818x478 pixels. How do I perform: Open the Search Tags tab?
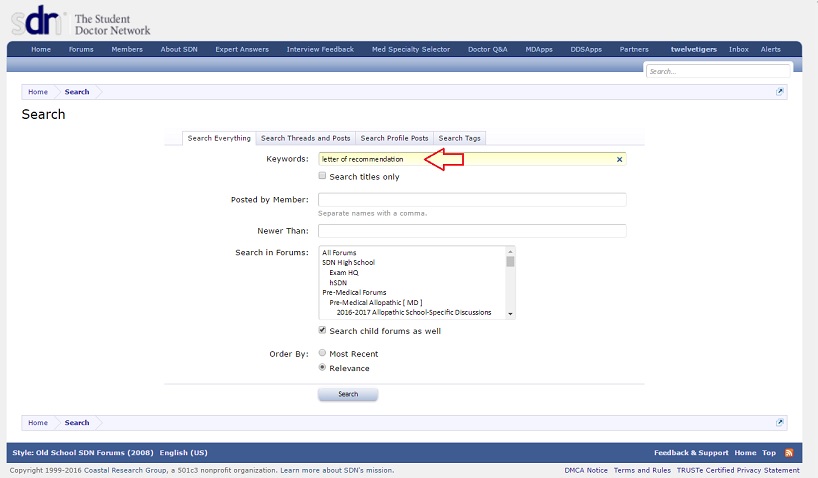pyautogui.click(x=459, y=138)
